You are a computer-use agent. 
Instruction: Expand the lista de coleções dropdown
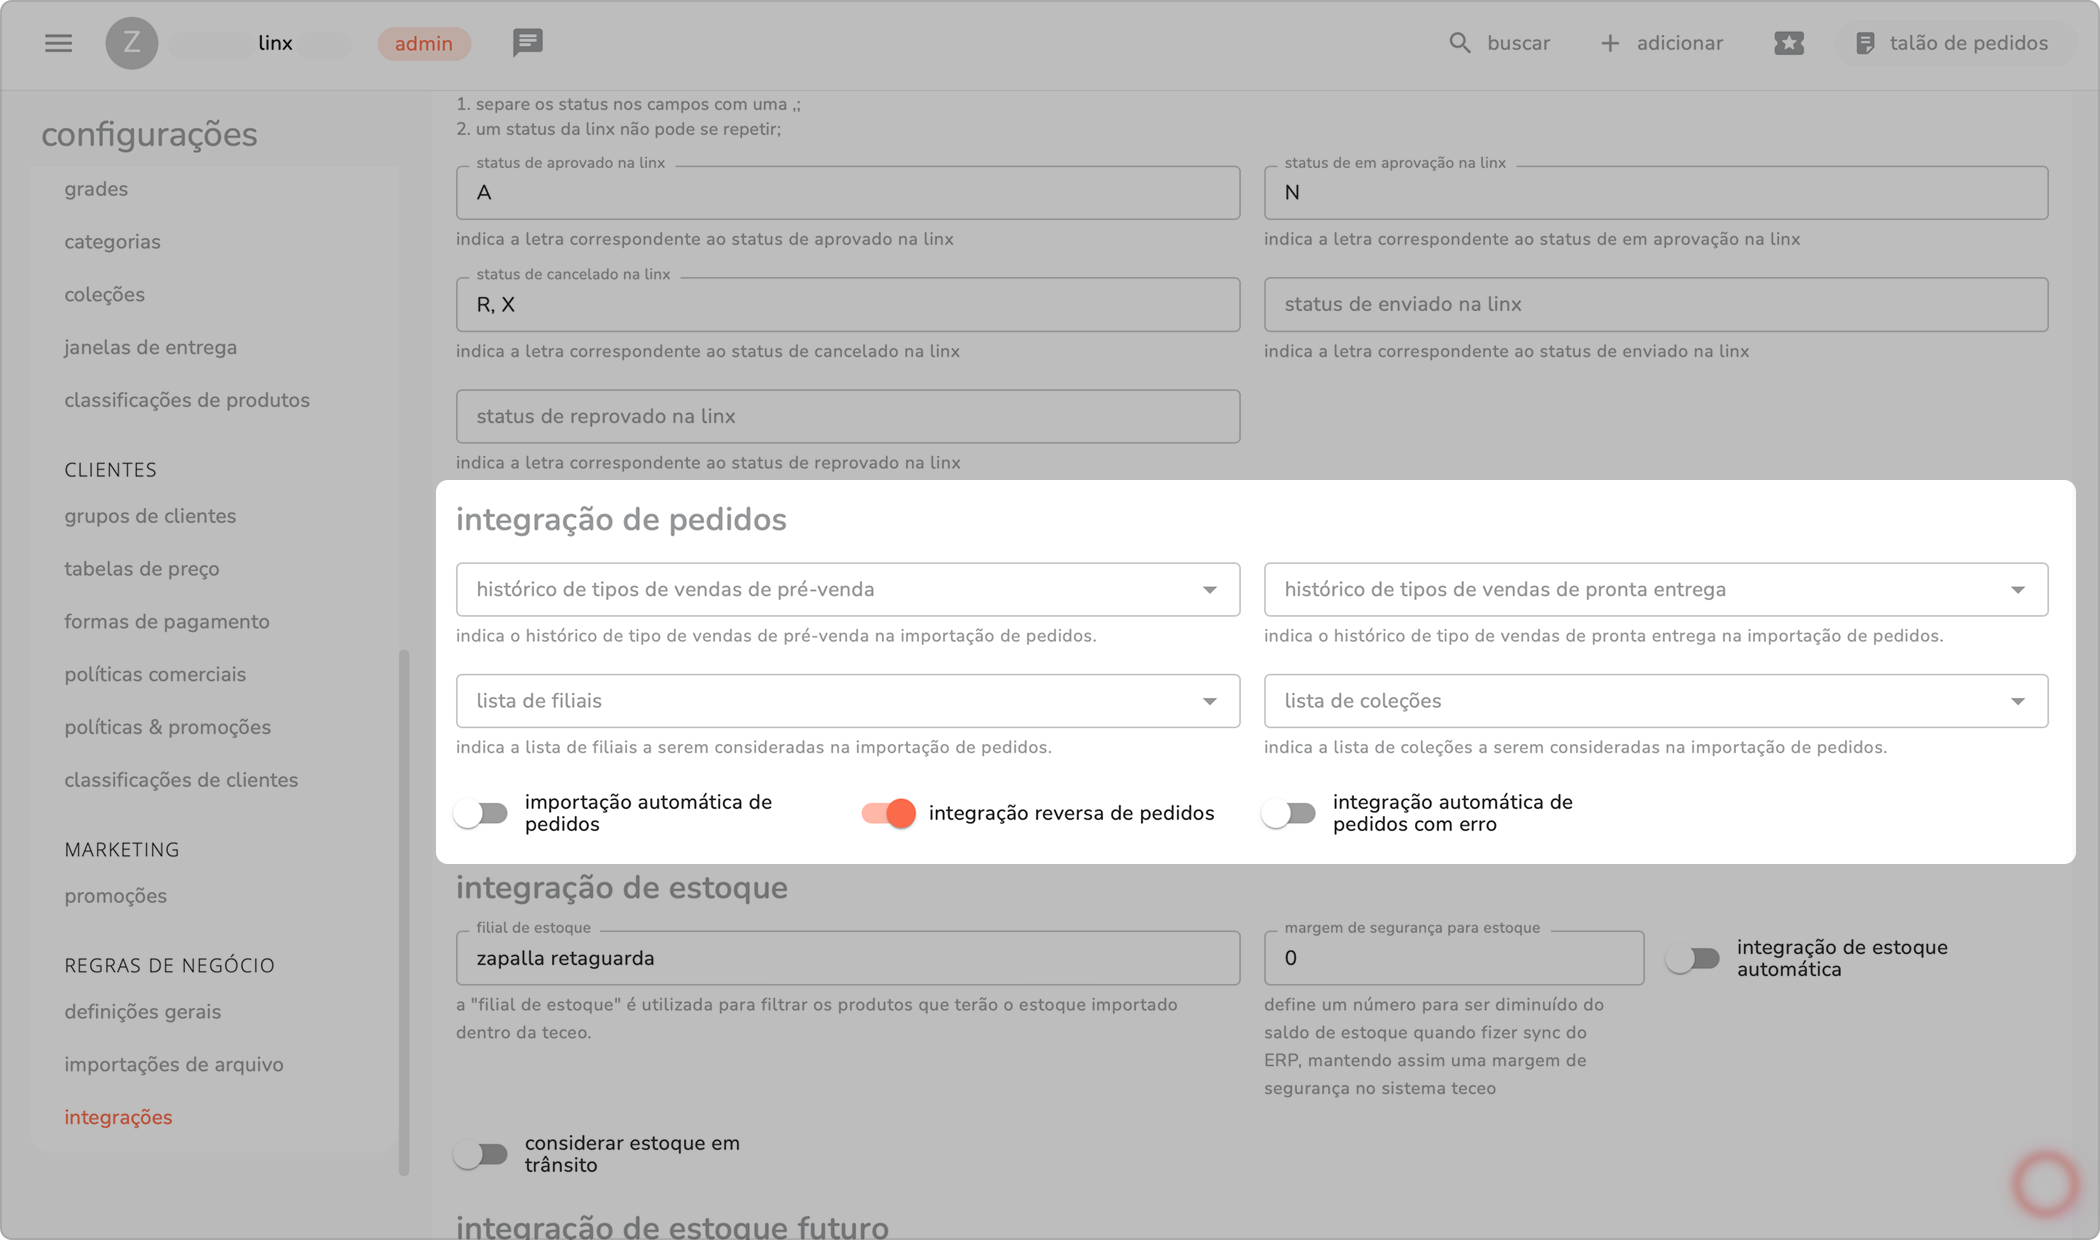pyautogui.click(x=2017, y=702)
